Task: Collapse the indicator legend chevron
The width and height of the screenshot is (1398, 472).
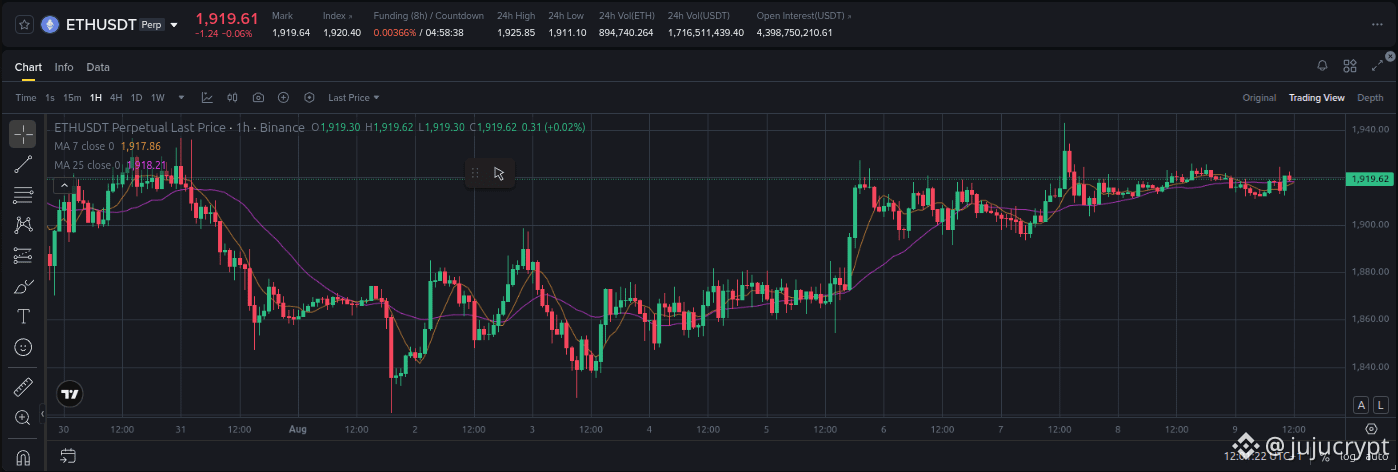Action: pyautogui.click(x=62, y=185)
